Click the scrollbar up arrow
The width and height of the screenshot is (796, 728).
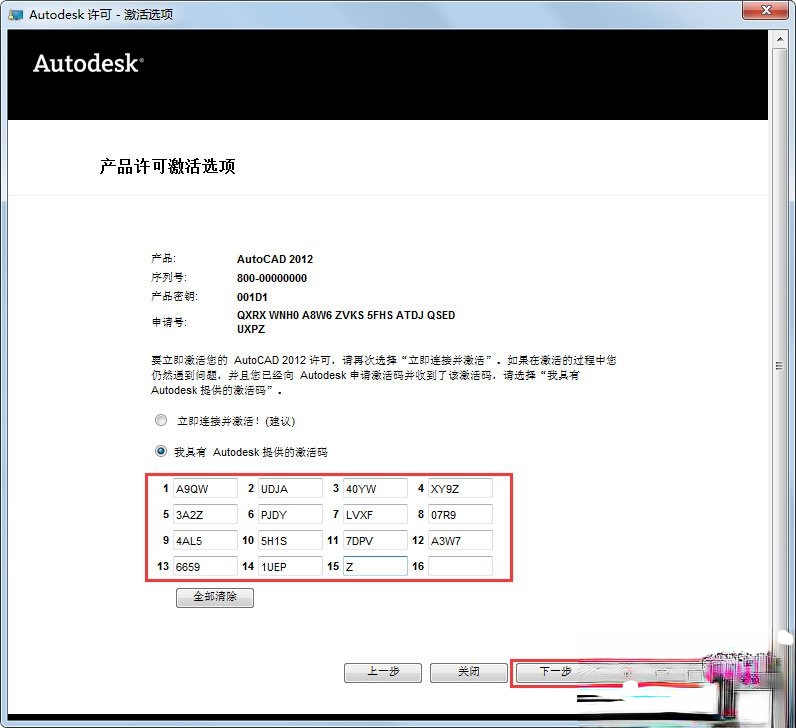pos(779,39)
